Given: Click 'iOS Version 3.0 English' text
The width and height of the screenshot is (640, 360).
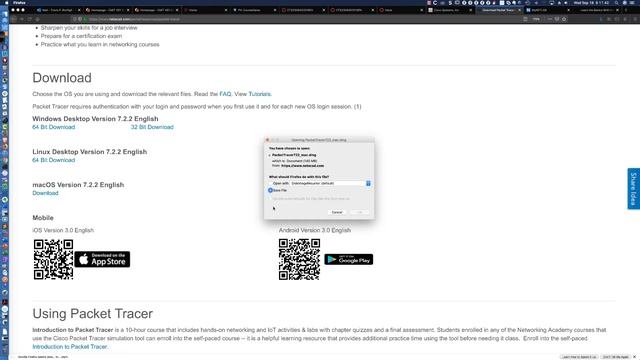Looking at the screenshot, I should click(x=63, y=230).
